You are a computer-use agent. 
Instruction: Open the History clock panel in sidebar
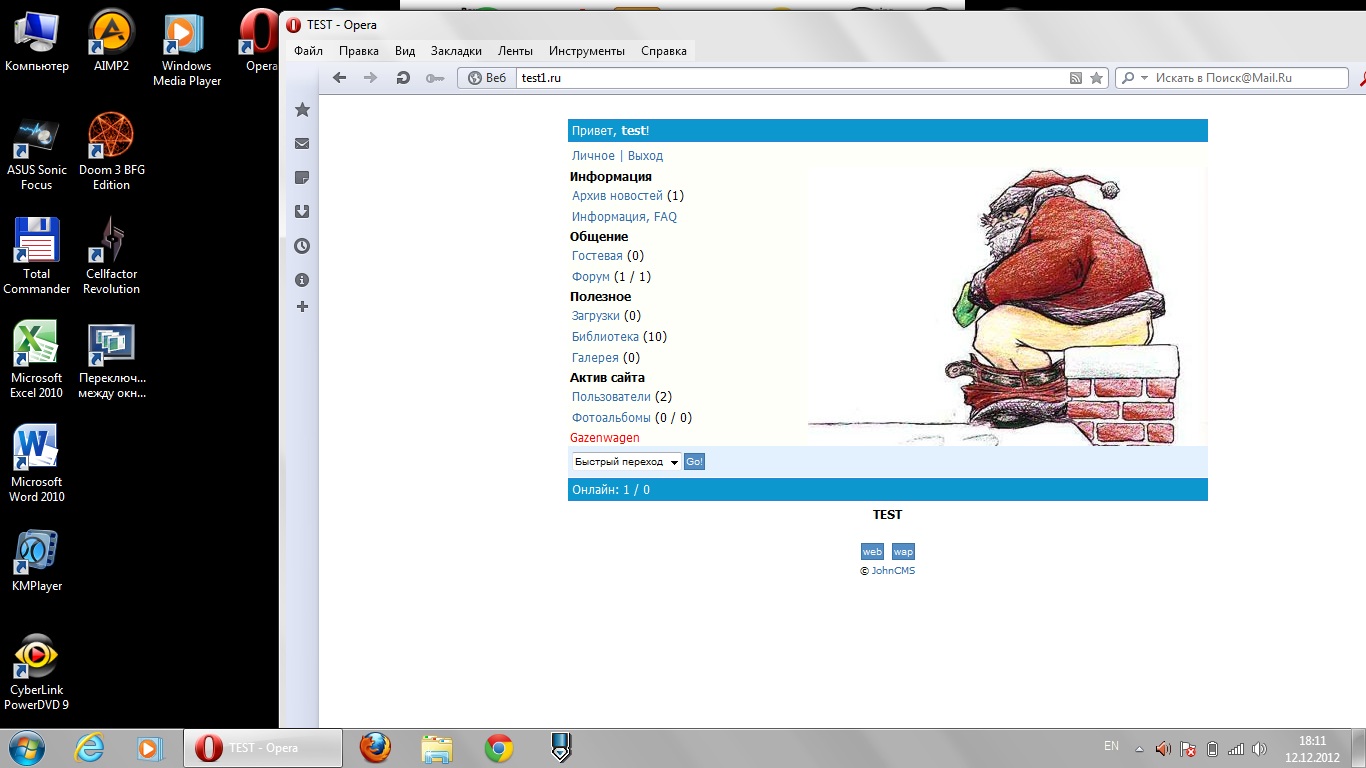coord(302,246)
